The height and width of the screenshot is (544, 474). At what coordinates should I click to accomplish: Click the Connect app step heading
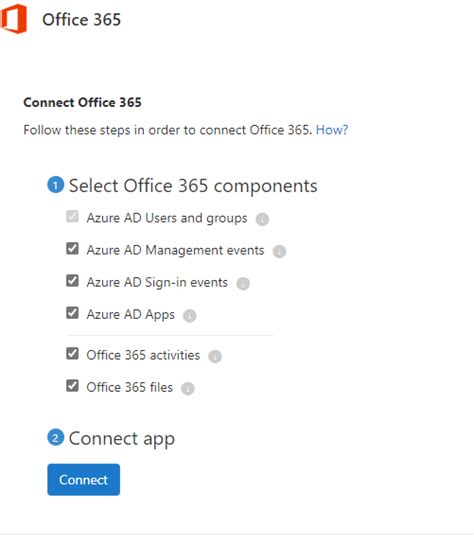pyautogui.click(x=122, y=439)
